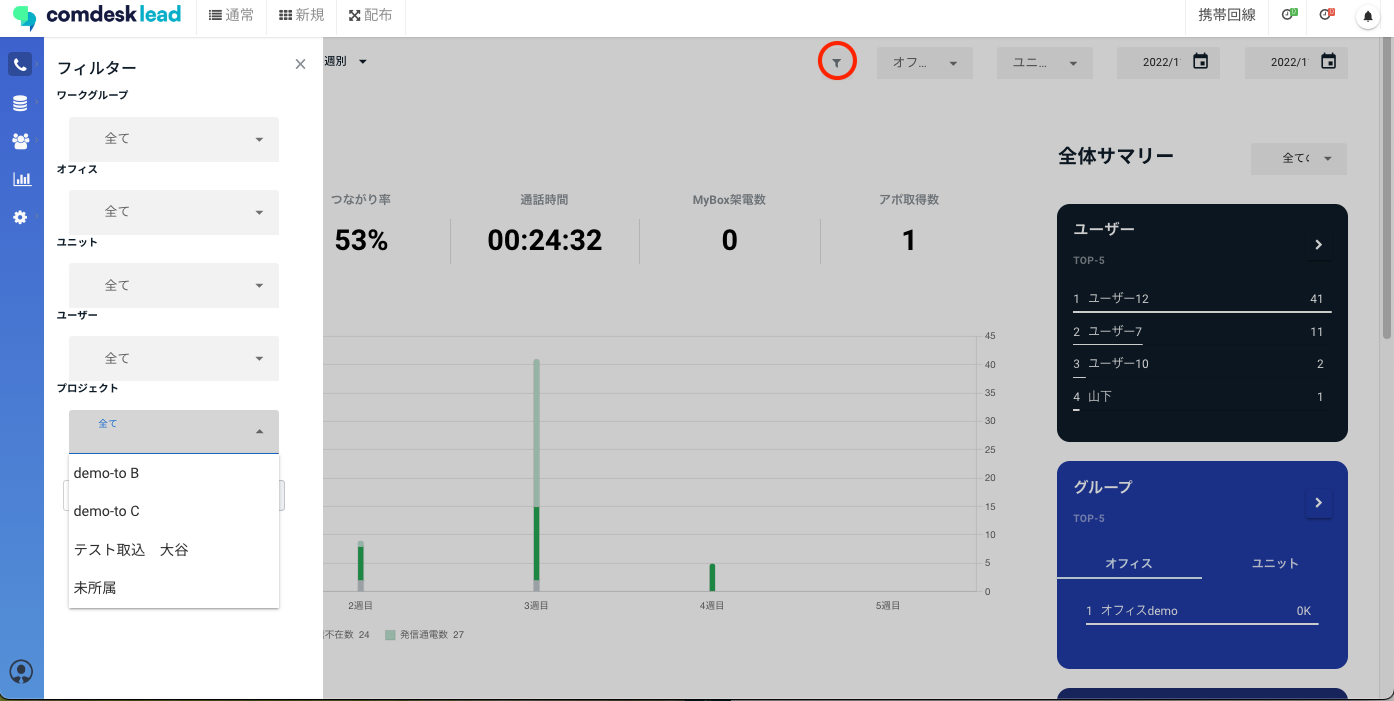
Task: Open the settings gear in sidebar
Action: 20,217
